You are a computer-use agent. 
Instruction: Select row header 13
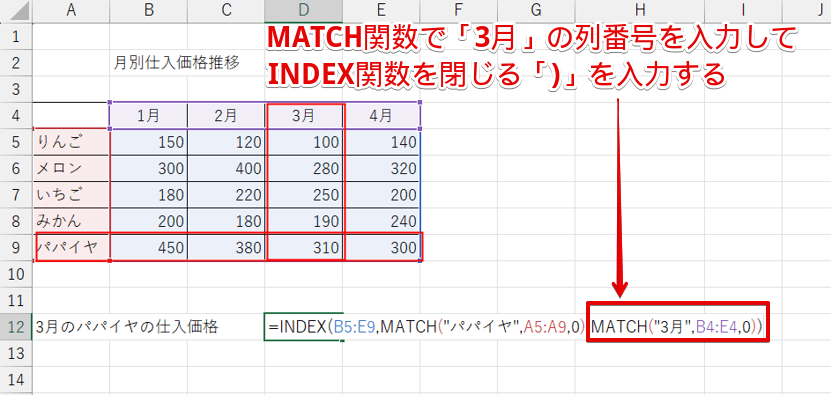point(16,353)
